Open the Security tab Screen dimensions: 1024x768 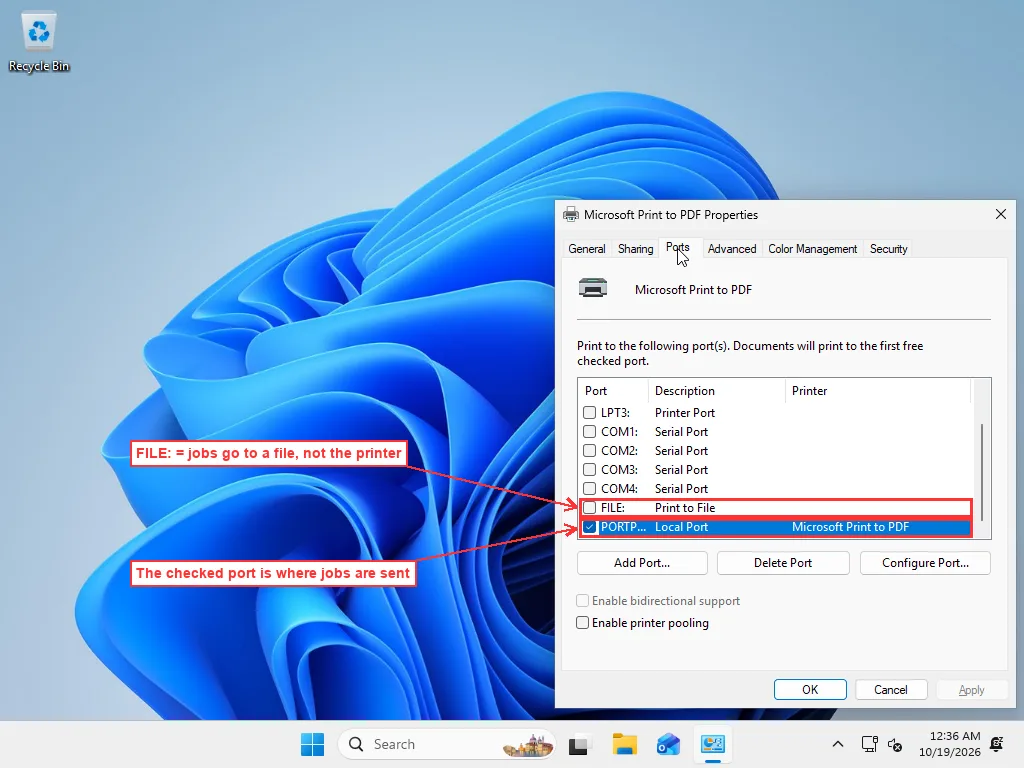888,249
